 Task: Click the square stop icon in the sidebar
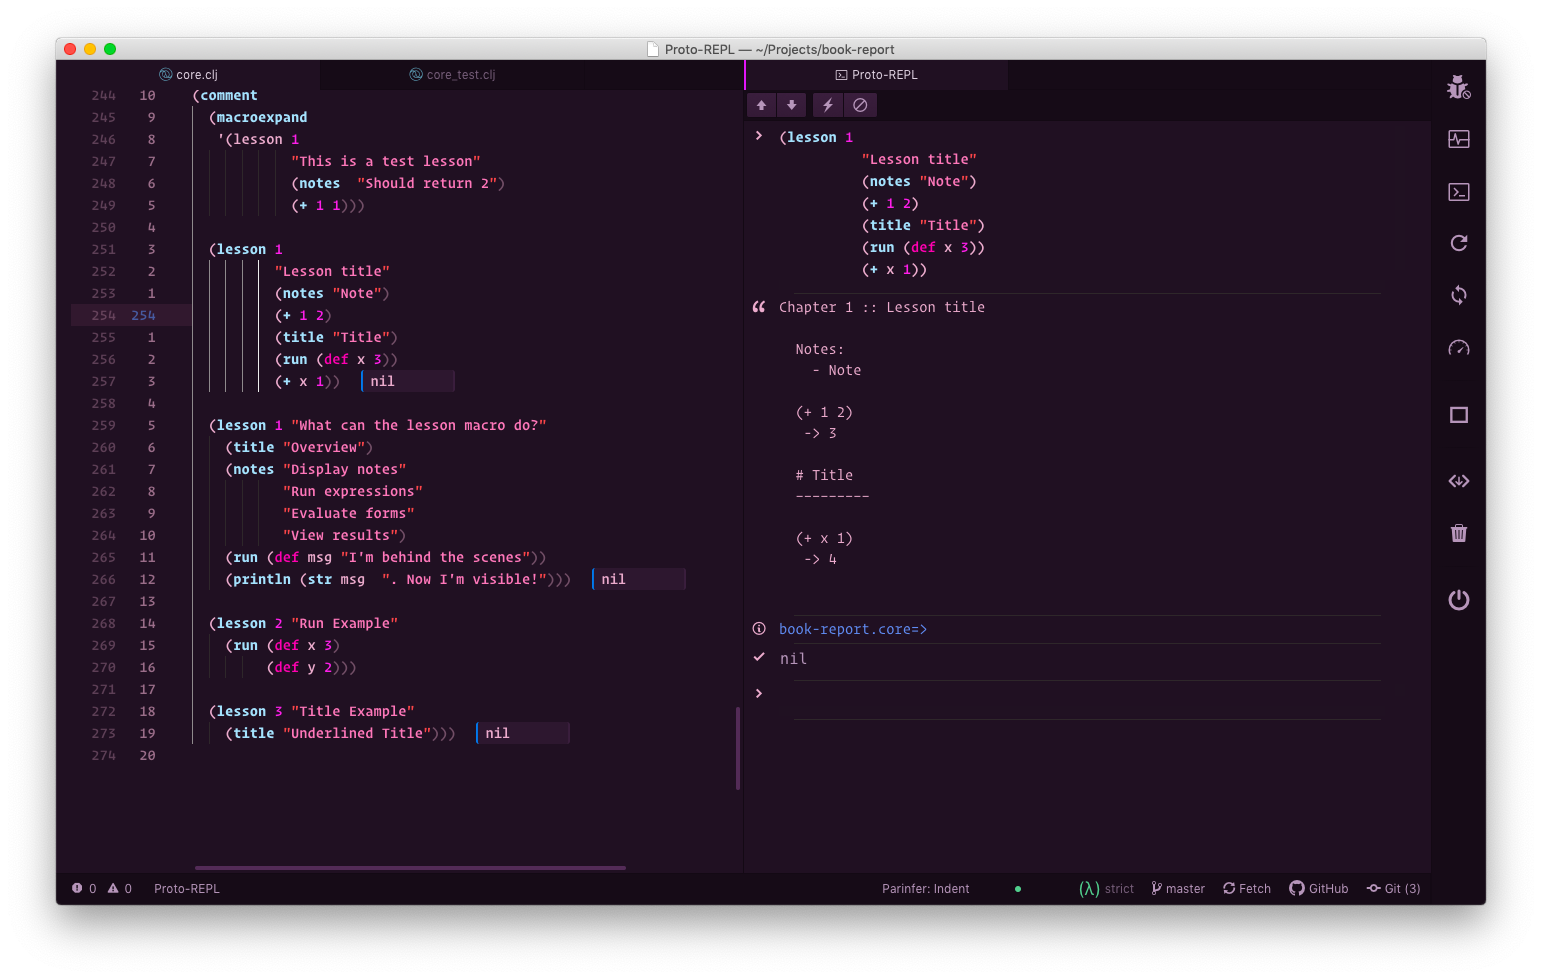coord(1458,415)
